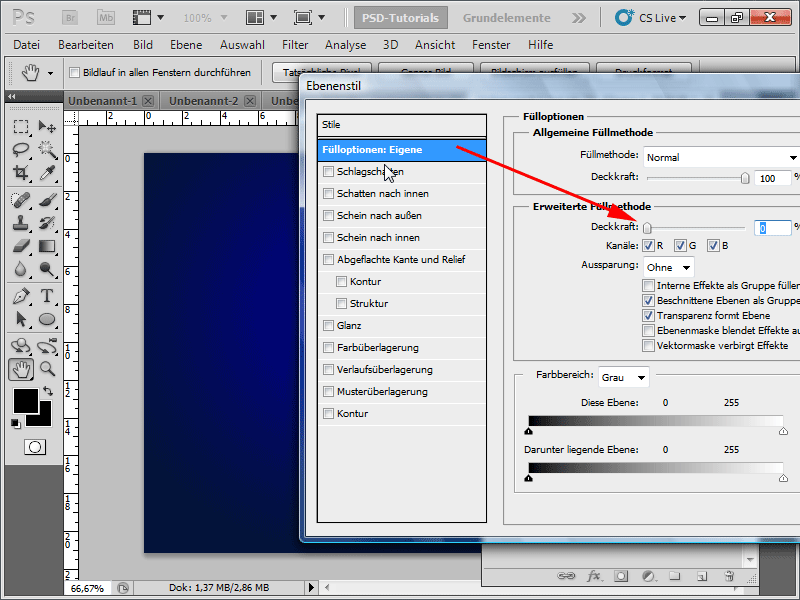
Task: Select the Rectangular Marquee tool
Action: click(20, 127)
